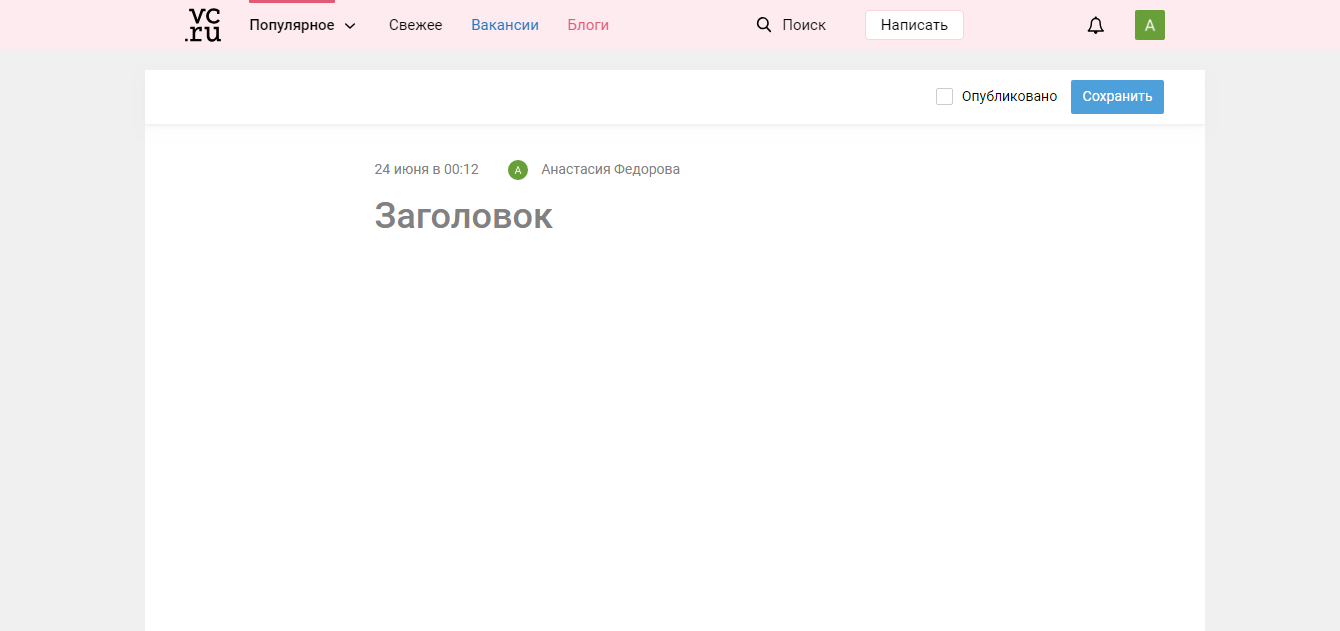Viewport: 1340px width, 631px height.
Task: Click Анастасия Федорова's author avatar
Action: point(517,169)
